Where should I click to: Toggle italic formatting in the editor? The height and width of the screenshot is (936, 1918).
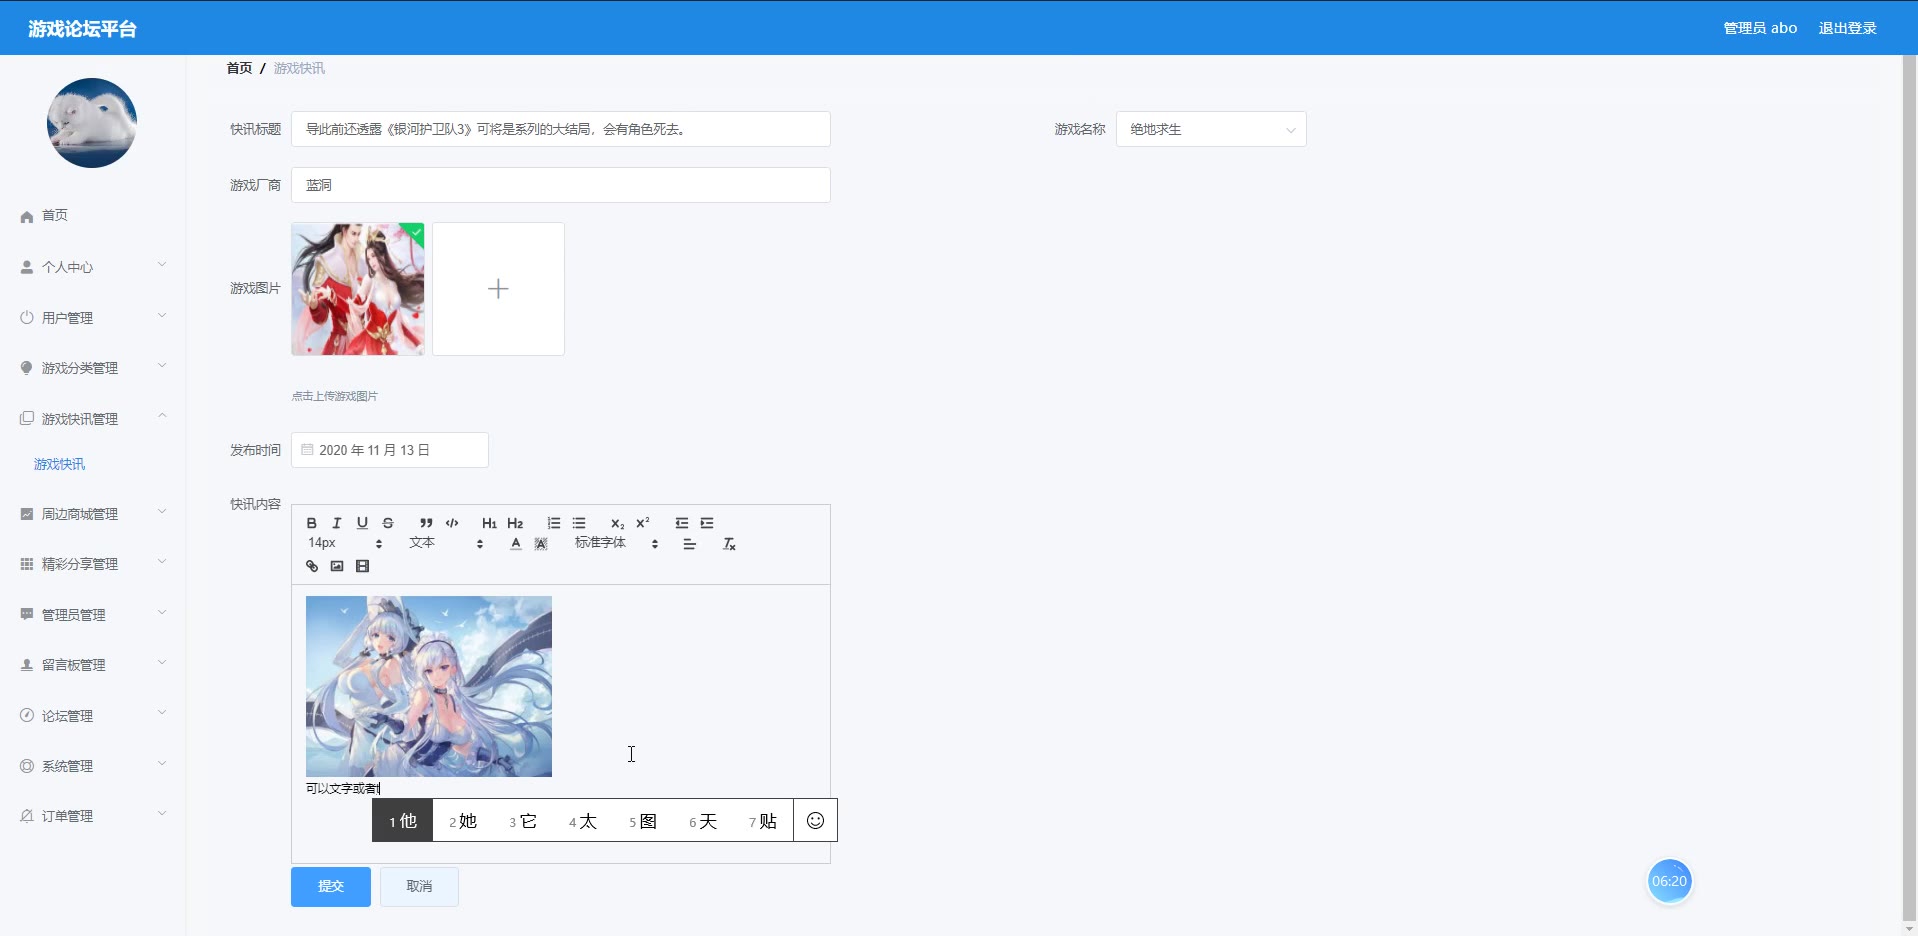337,523
